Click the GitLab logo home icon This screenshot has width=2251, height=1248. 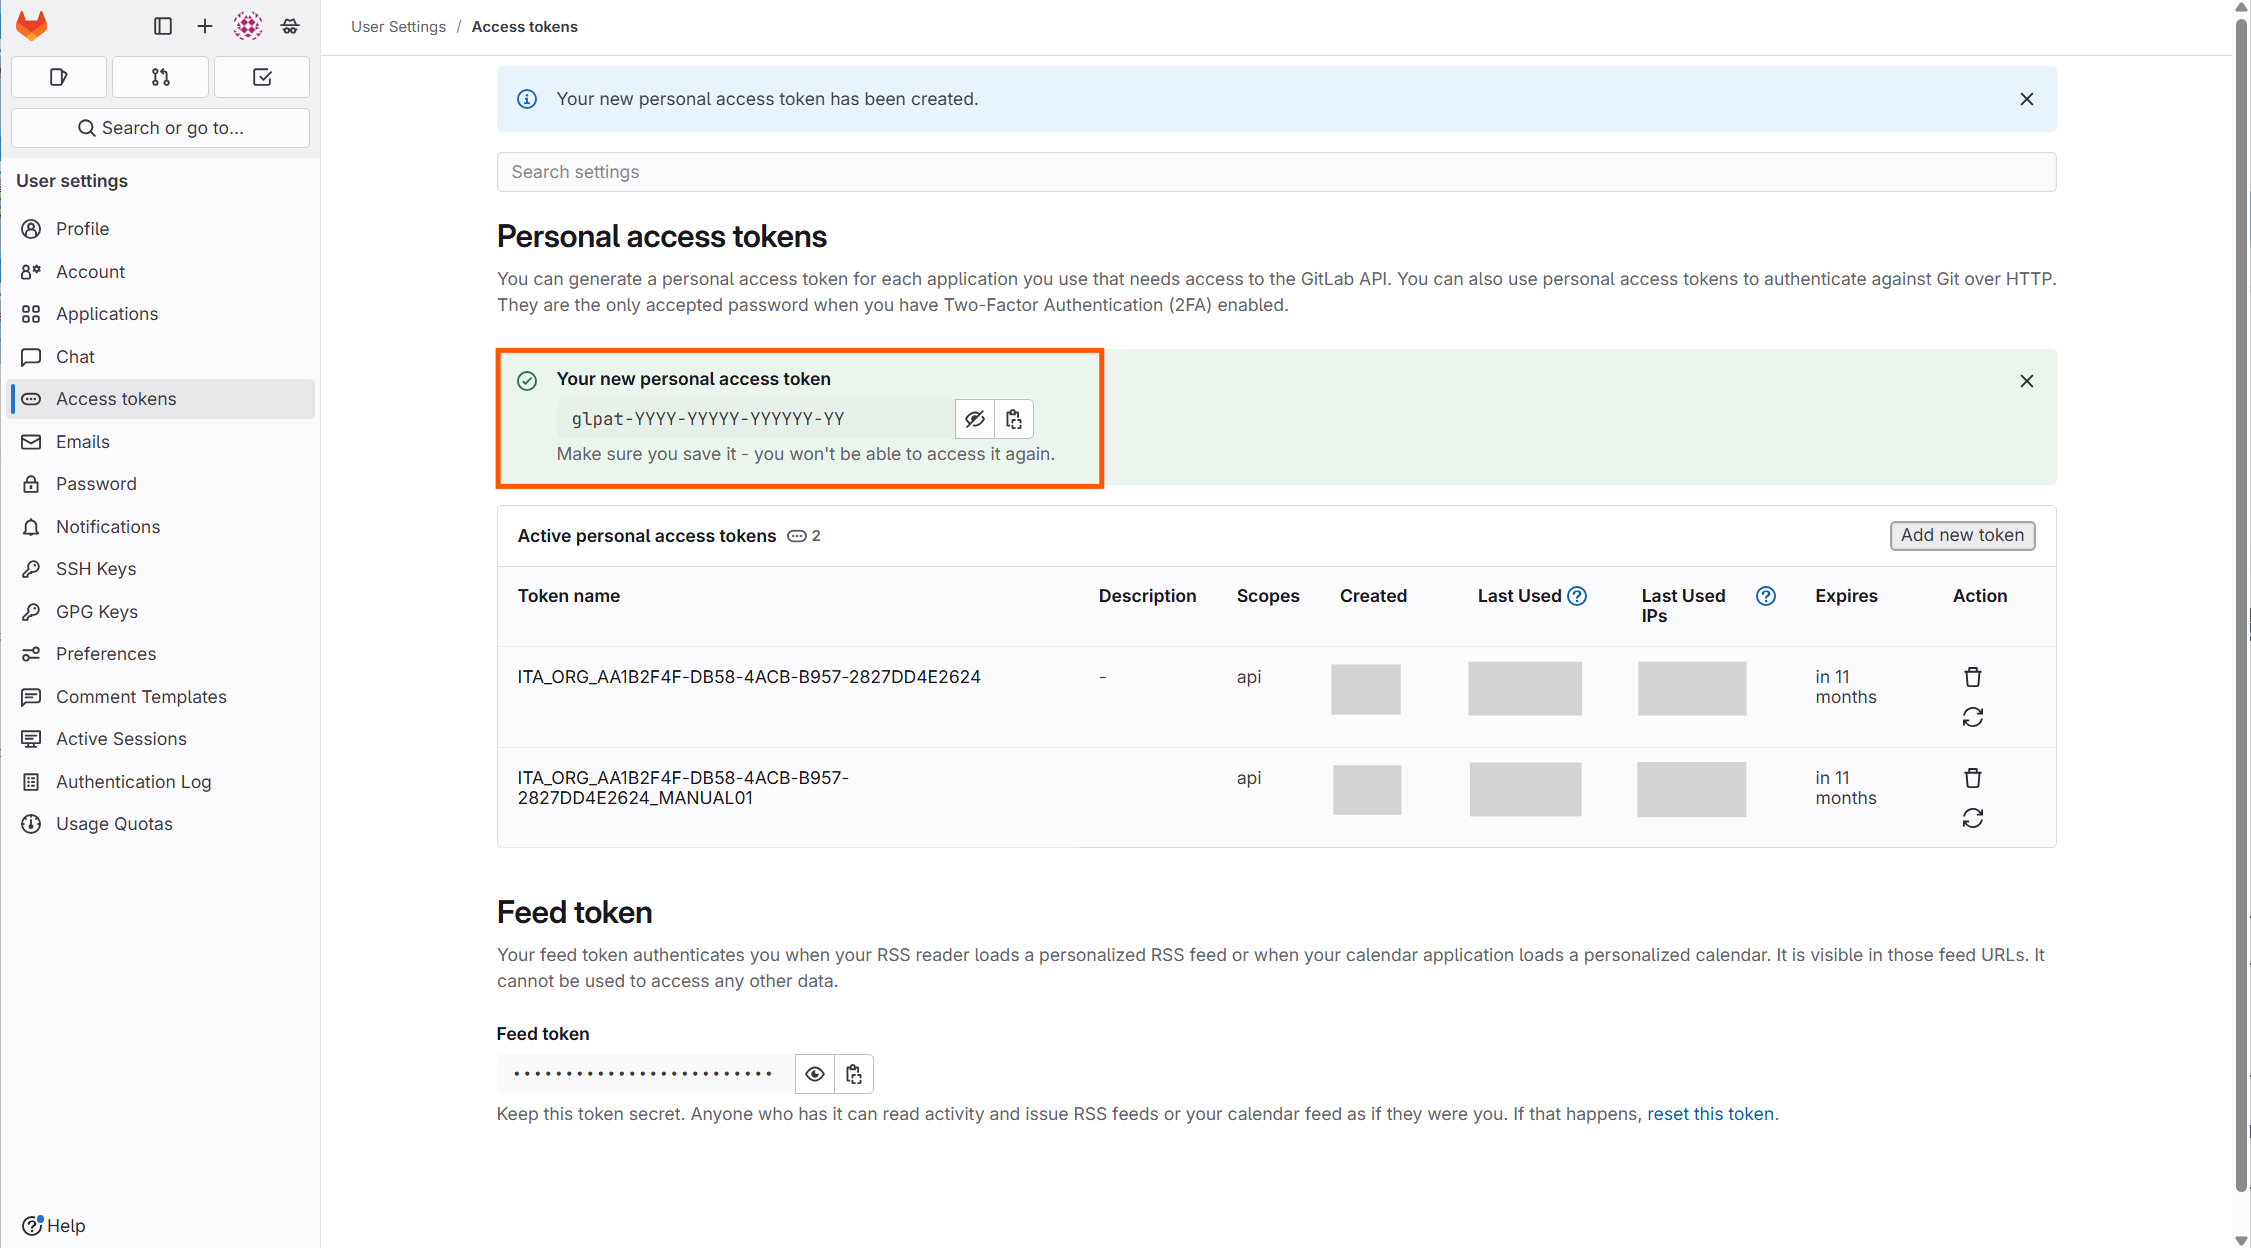[x=32, y=26]
